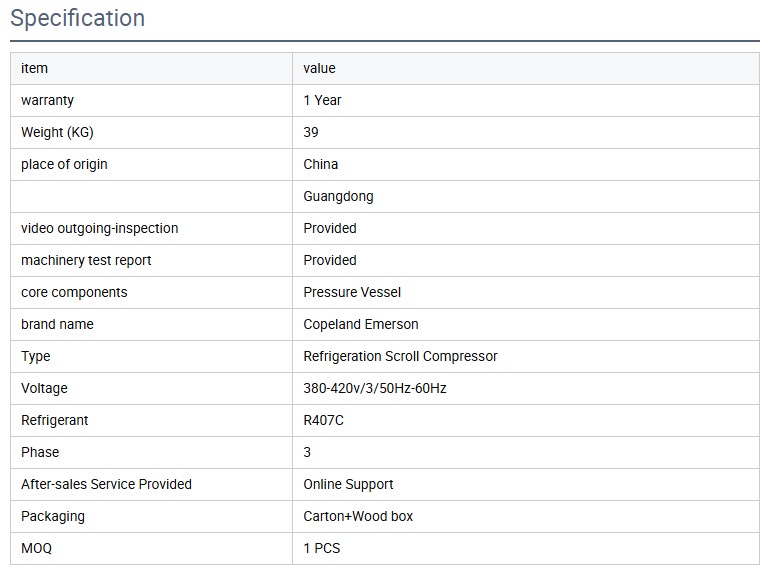Click the '1 PCS' MOQ value
This screenshot has width=772, height=574.
point(322,548)
